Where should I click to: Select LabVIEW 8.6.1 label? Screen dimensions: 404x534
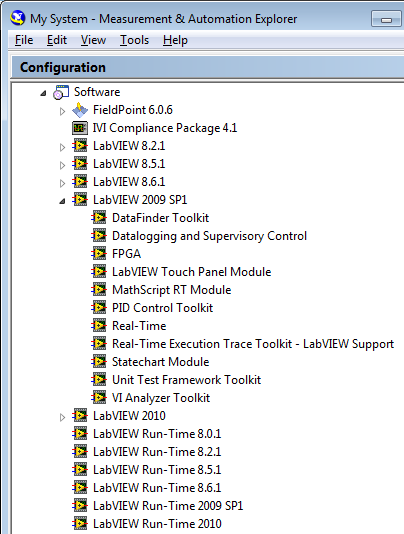click(x=129, y=182)
